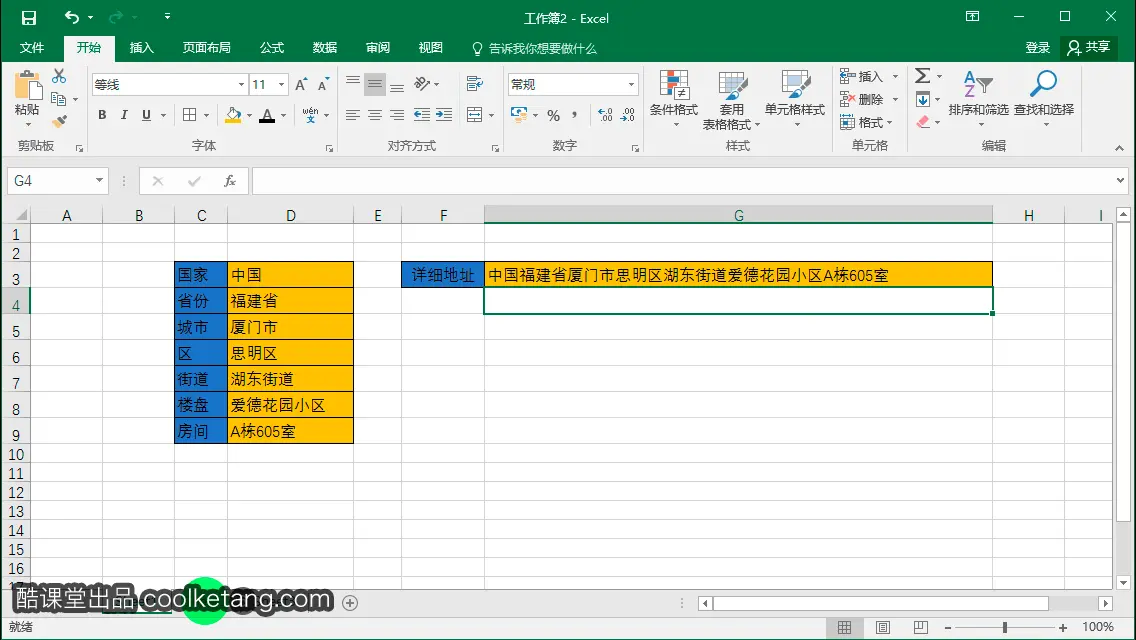Toggle center text alignment

click(x=375, y=115)
